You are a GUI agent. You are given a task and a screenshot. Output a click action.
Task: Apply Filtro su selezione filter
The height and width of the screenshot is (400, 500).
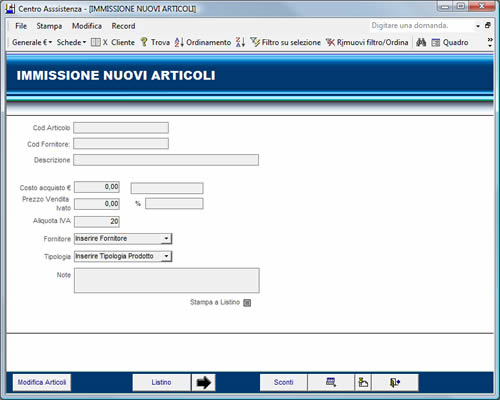pyautogui.click(x=285, y=42)
